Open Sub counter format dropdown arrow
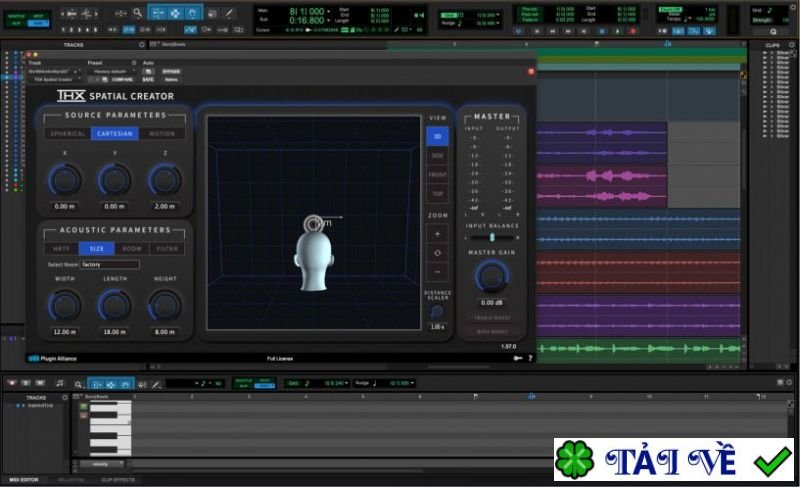 329,20
